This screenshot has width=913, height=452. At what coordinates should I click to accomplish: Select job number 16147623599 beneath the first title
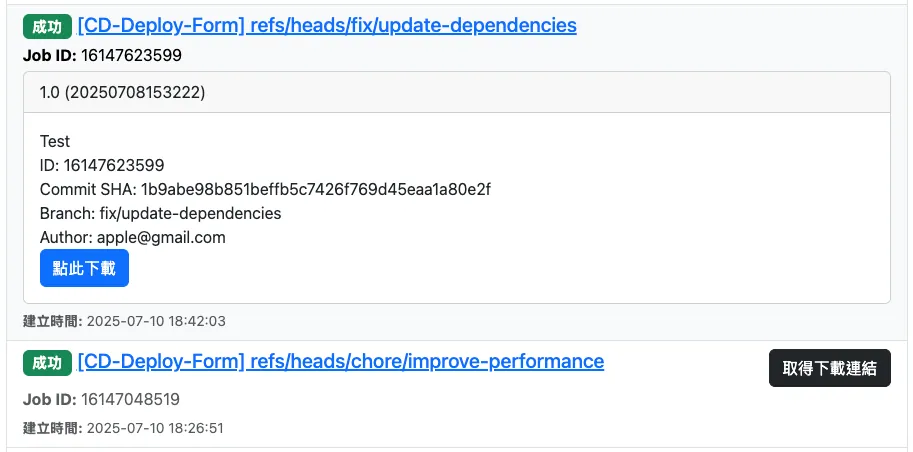click(131, 55)
